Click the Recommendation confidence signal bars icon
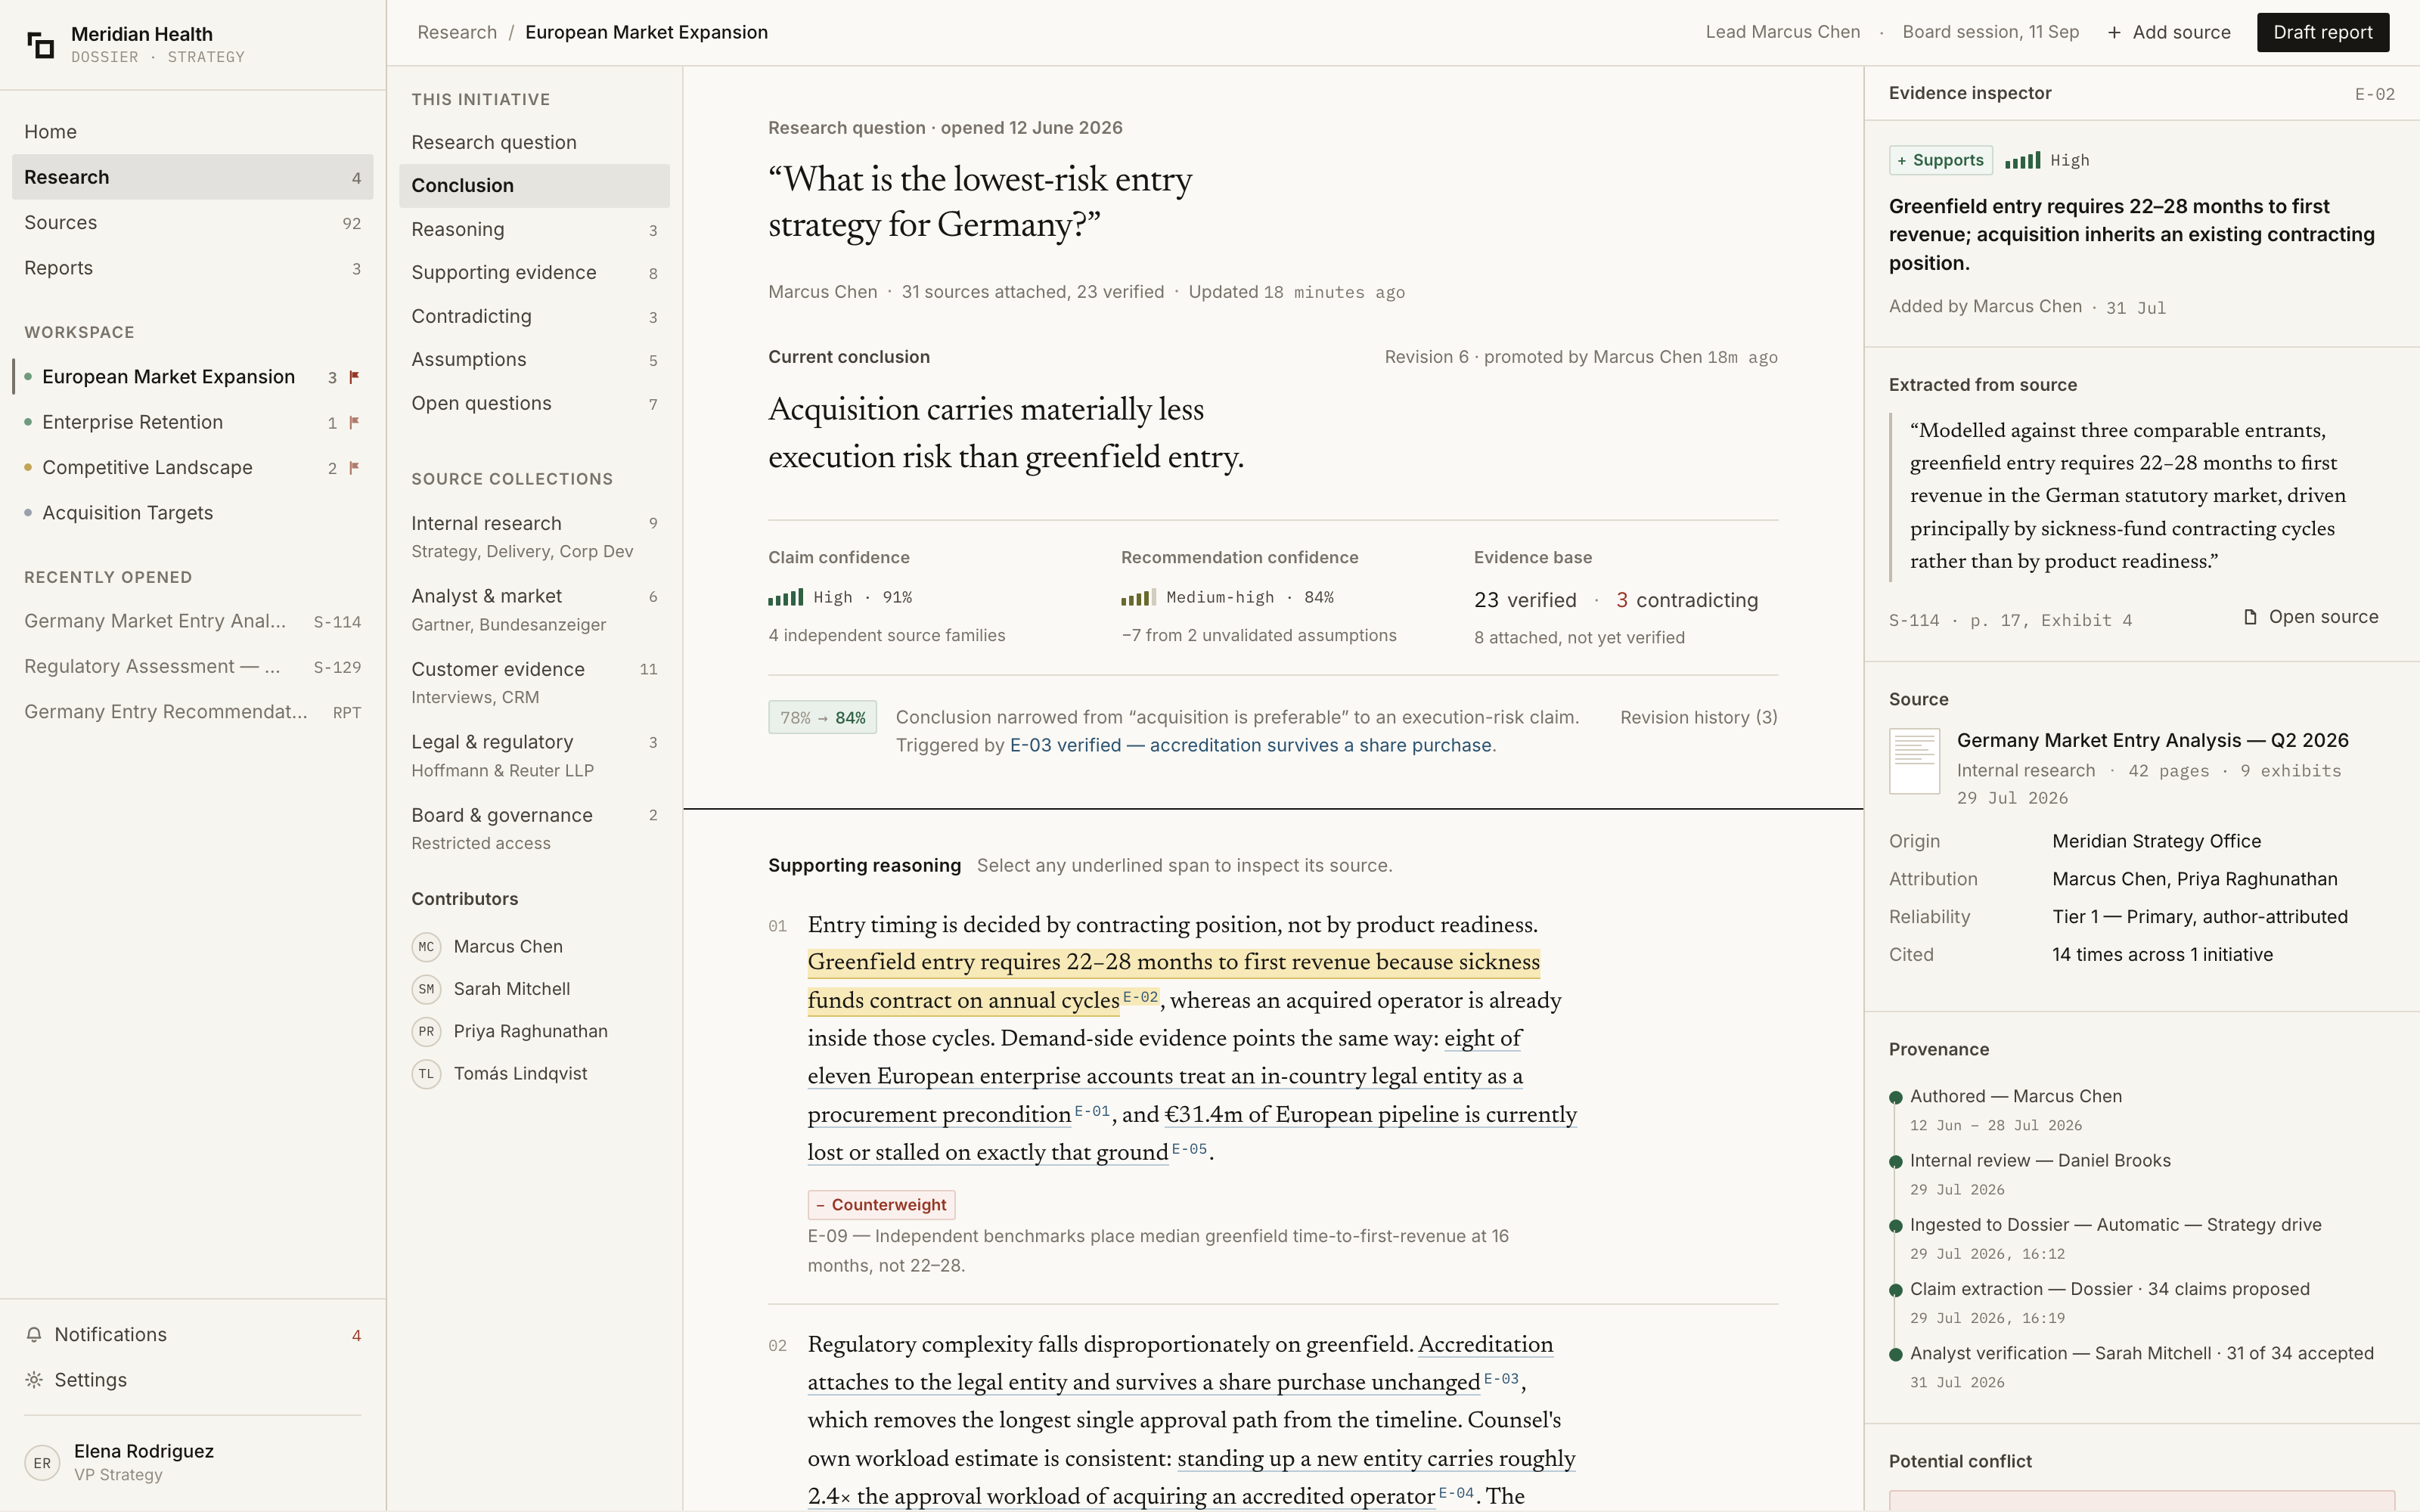Viewport: 2420px width, 1512px height. pyautogui.click(x=1138, y=597)
